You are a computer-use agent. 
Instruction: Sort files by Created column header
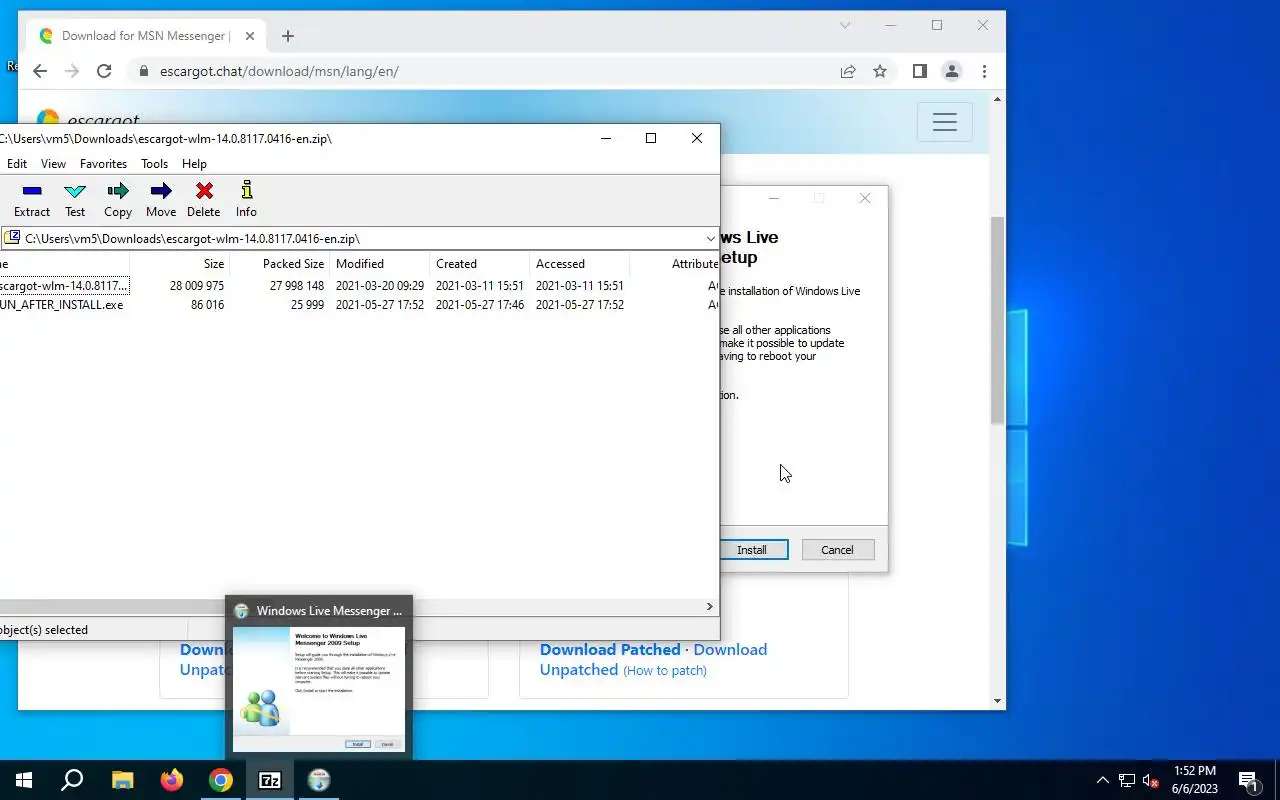coord(480,264)
